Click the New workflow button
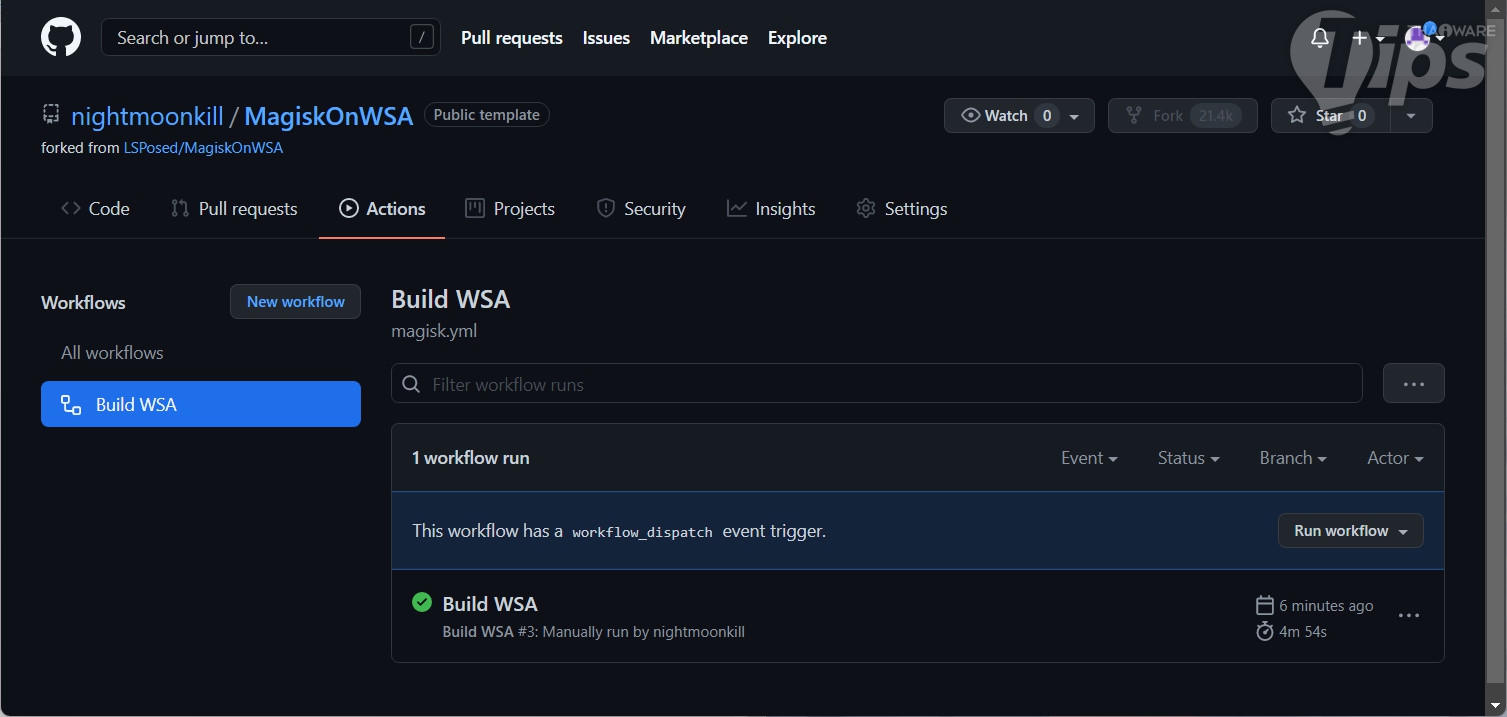The height and width of the screenshot is (717, 1507). [295, 302]
